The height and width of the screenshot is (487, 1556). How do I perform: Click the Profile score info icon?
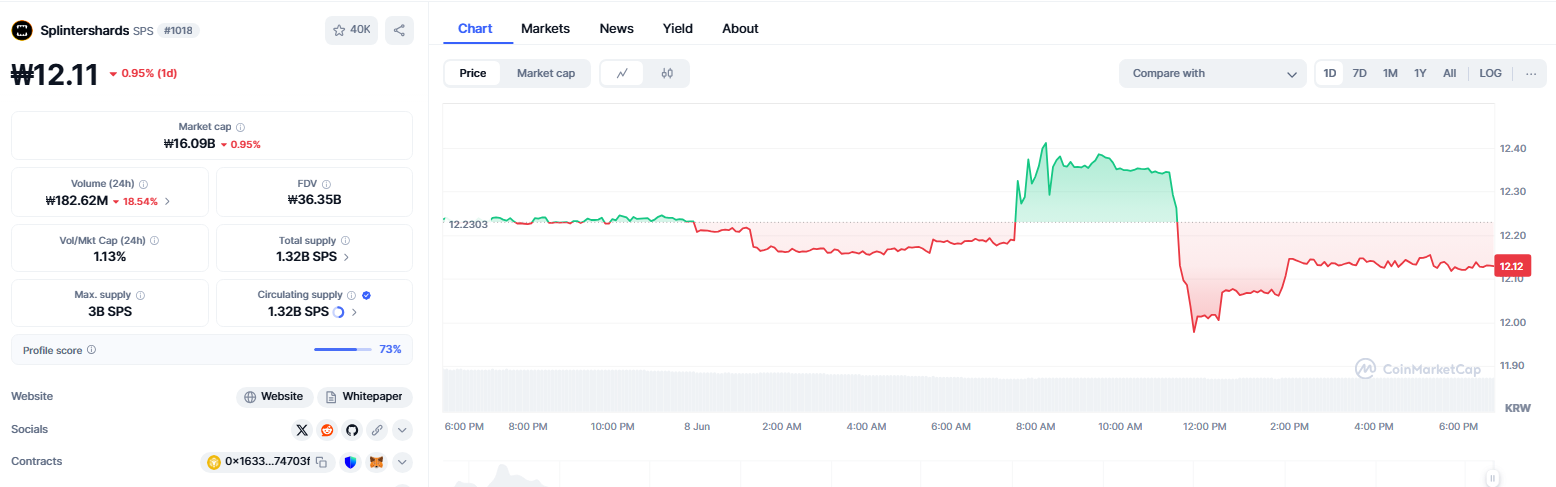pyautogui.click(x=91, y=350)
